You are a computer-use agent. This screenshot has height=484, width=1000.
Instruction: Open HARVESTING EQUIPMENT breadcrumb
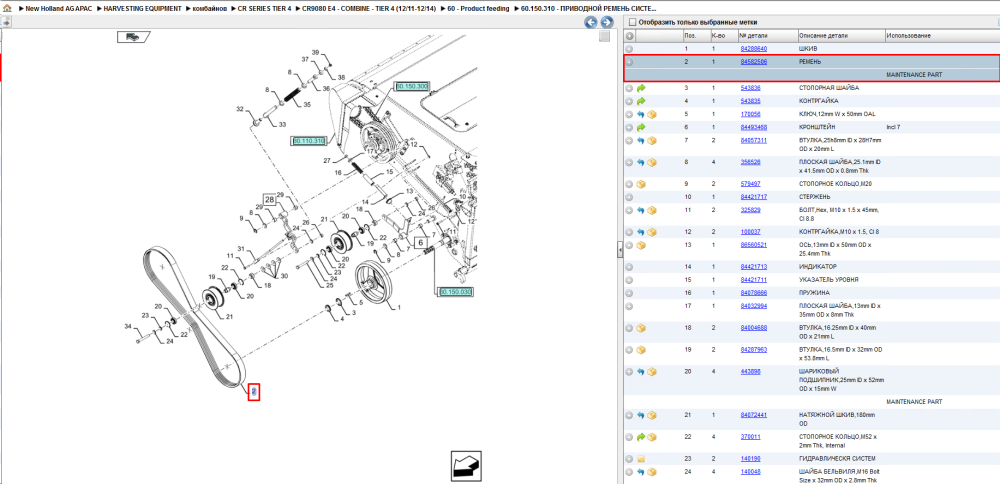tap(142, 9)
